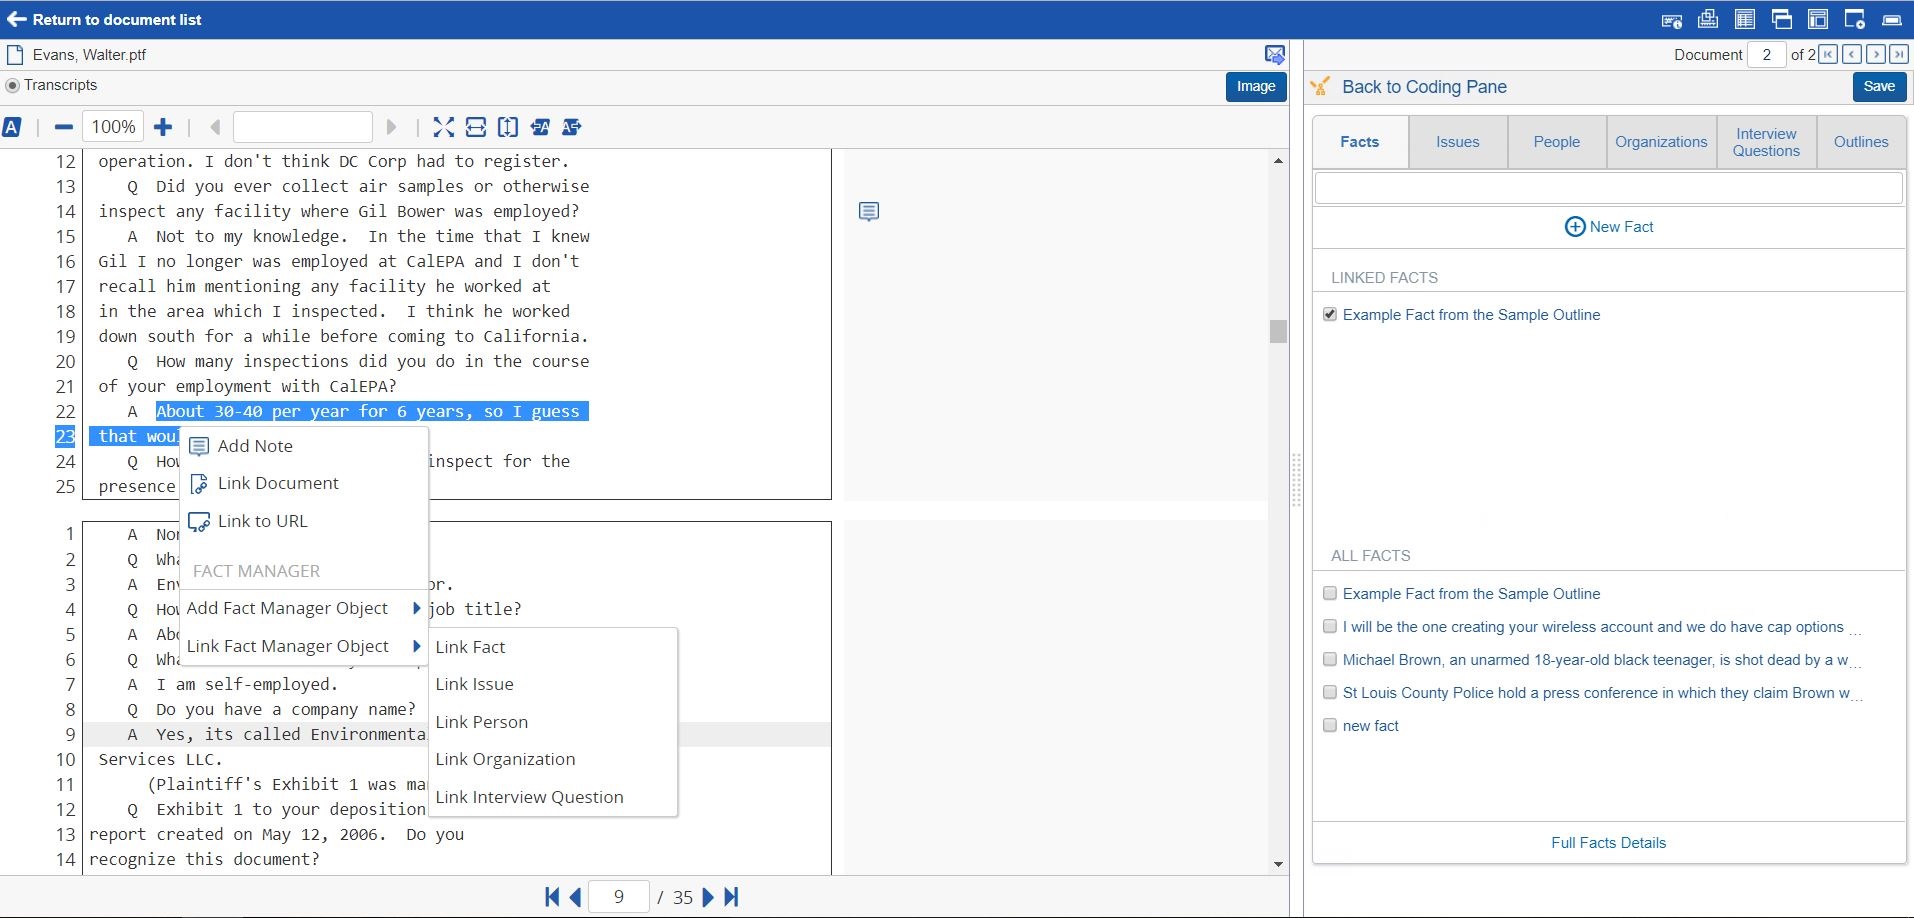The width and height of the screenshot is (1914, 918).
Task: Click the fit-to-width icon in toolbar
Action: pyautogui.click(x=476, y=127)
